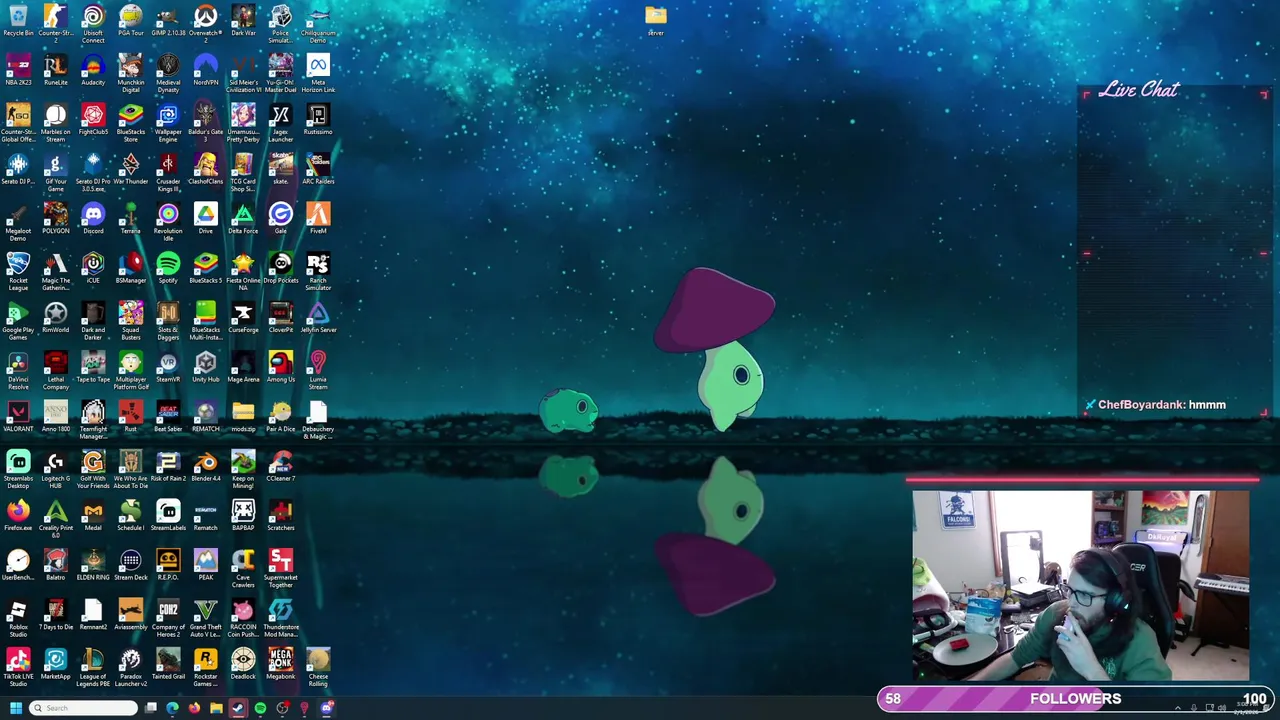Launch Terraria from the desktop

130,219
